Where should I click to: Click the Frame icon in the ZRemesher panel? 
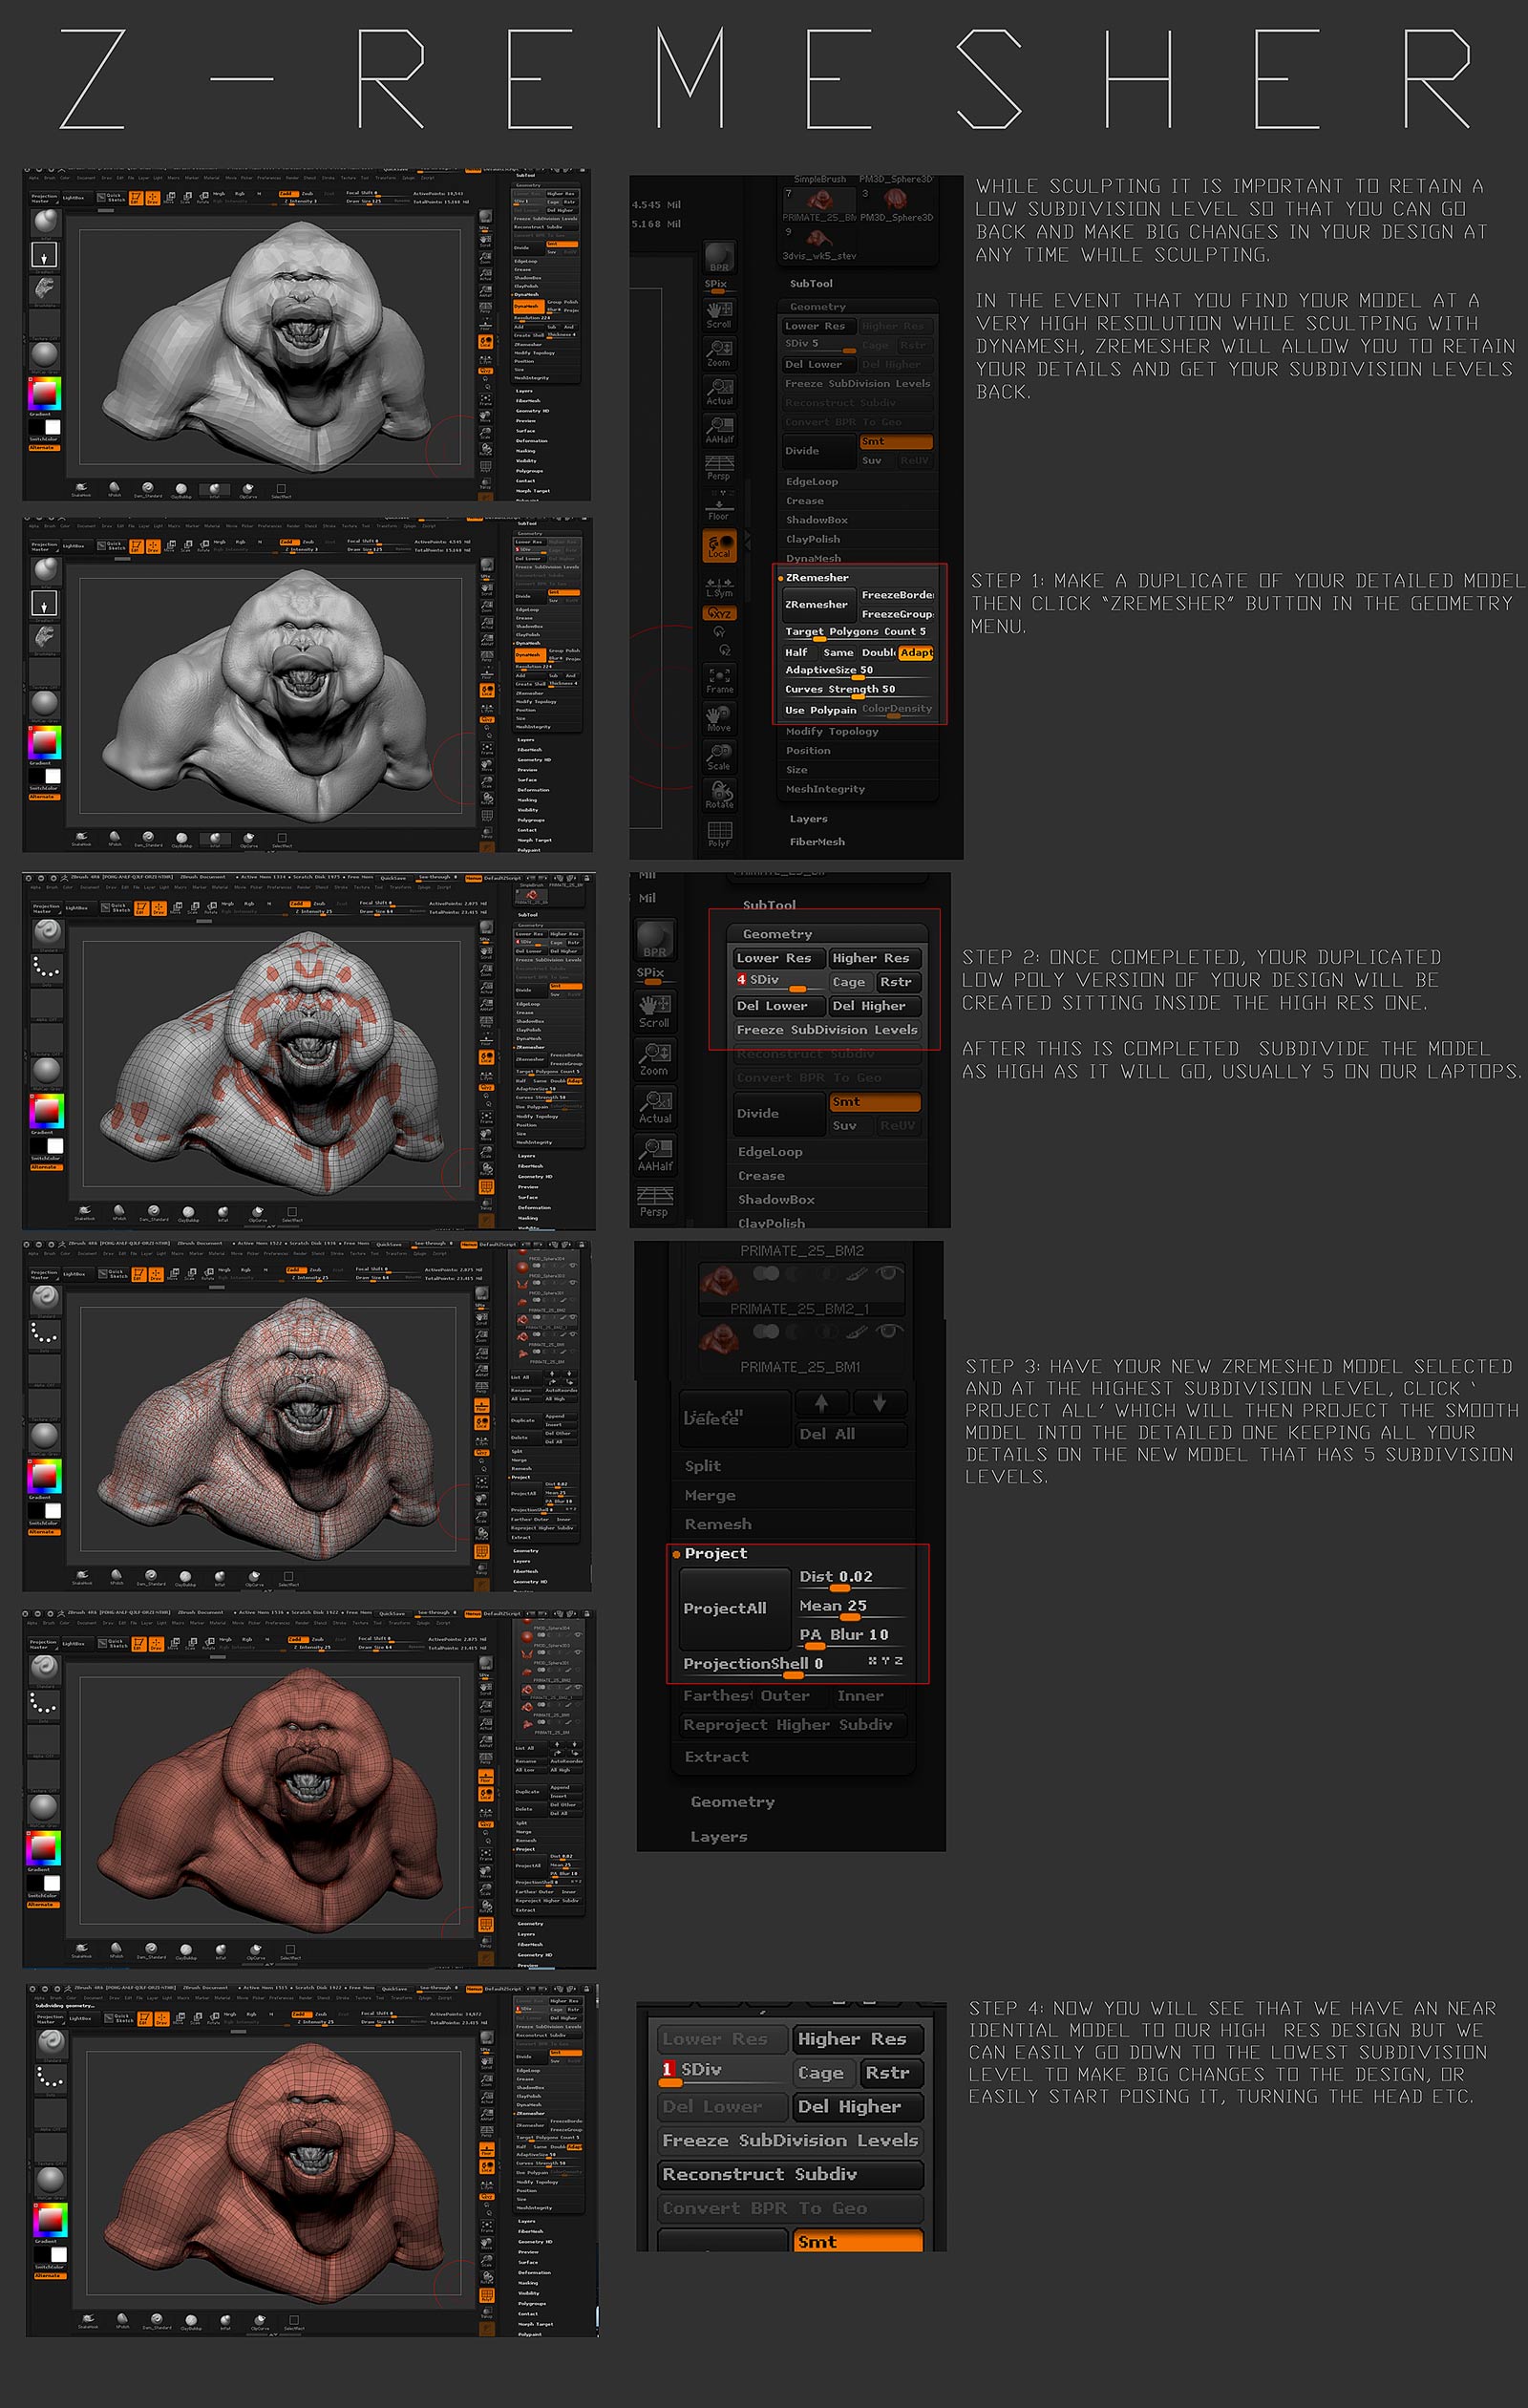coord(720,680)
